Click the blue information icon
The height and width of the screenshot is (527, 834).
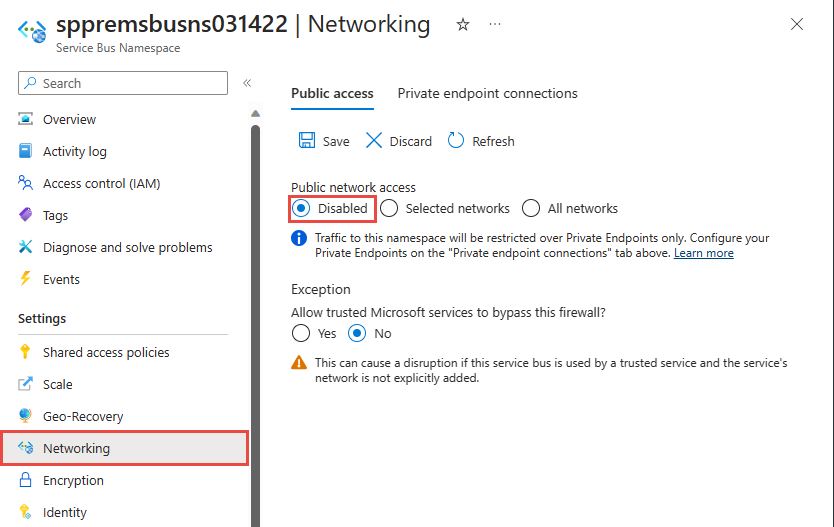[x=299, y=238]
